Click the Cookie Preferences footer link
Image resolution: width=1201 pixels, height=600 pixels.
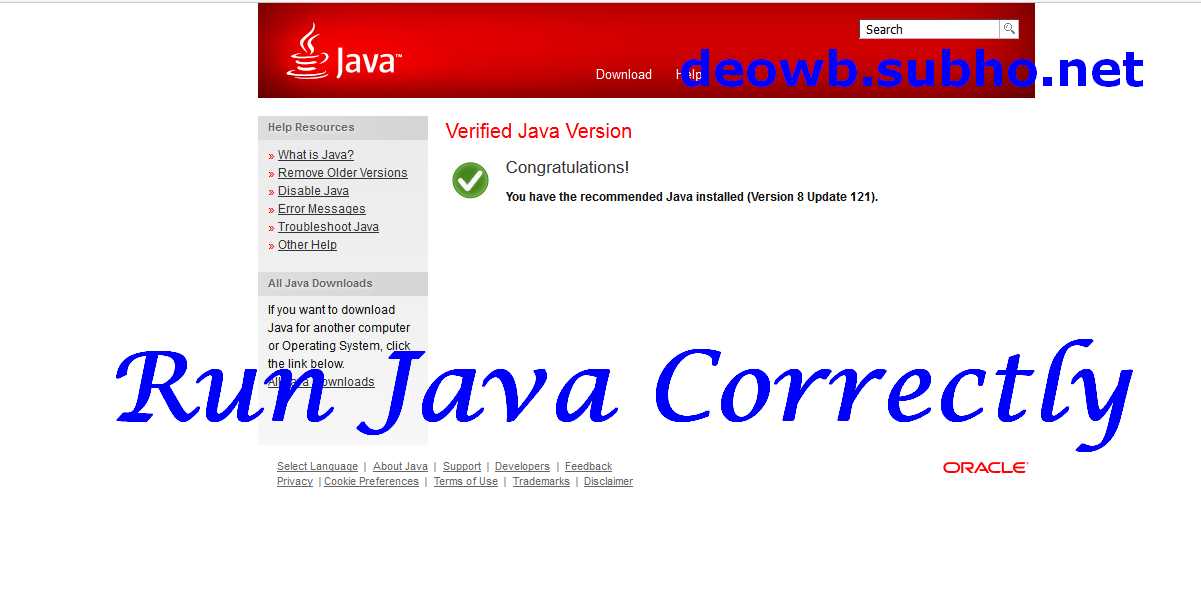(x=371, y=482)
